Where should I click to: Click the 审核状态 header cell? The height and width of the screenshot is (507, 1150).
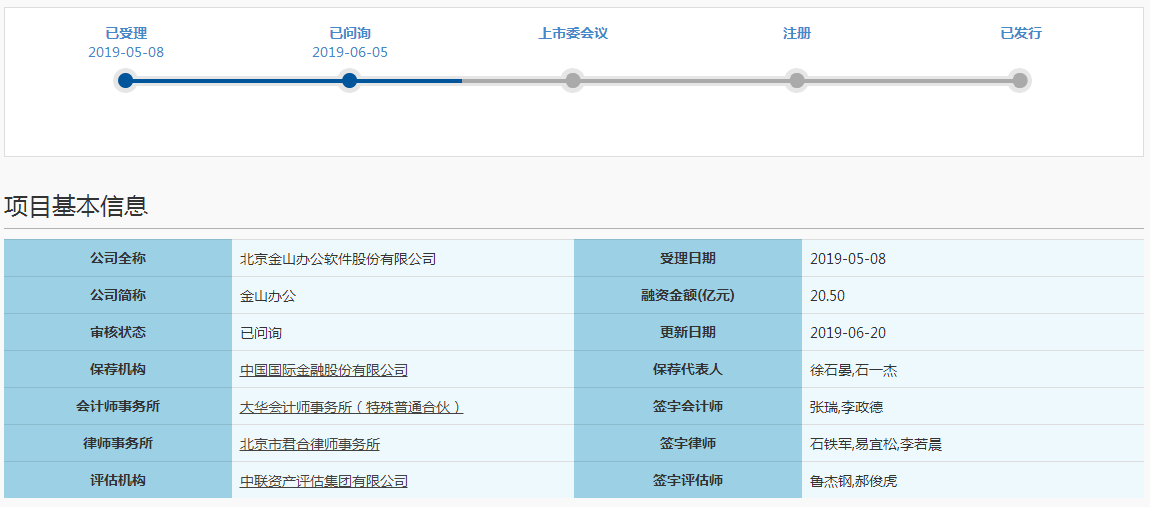click(x=118, y=332)
